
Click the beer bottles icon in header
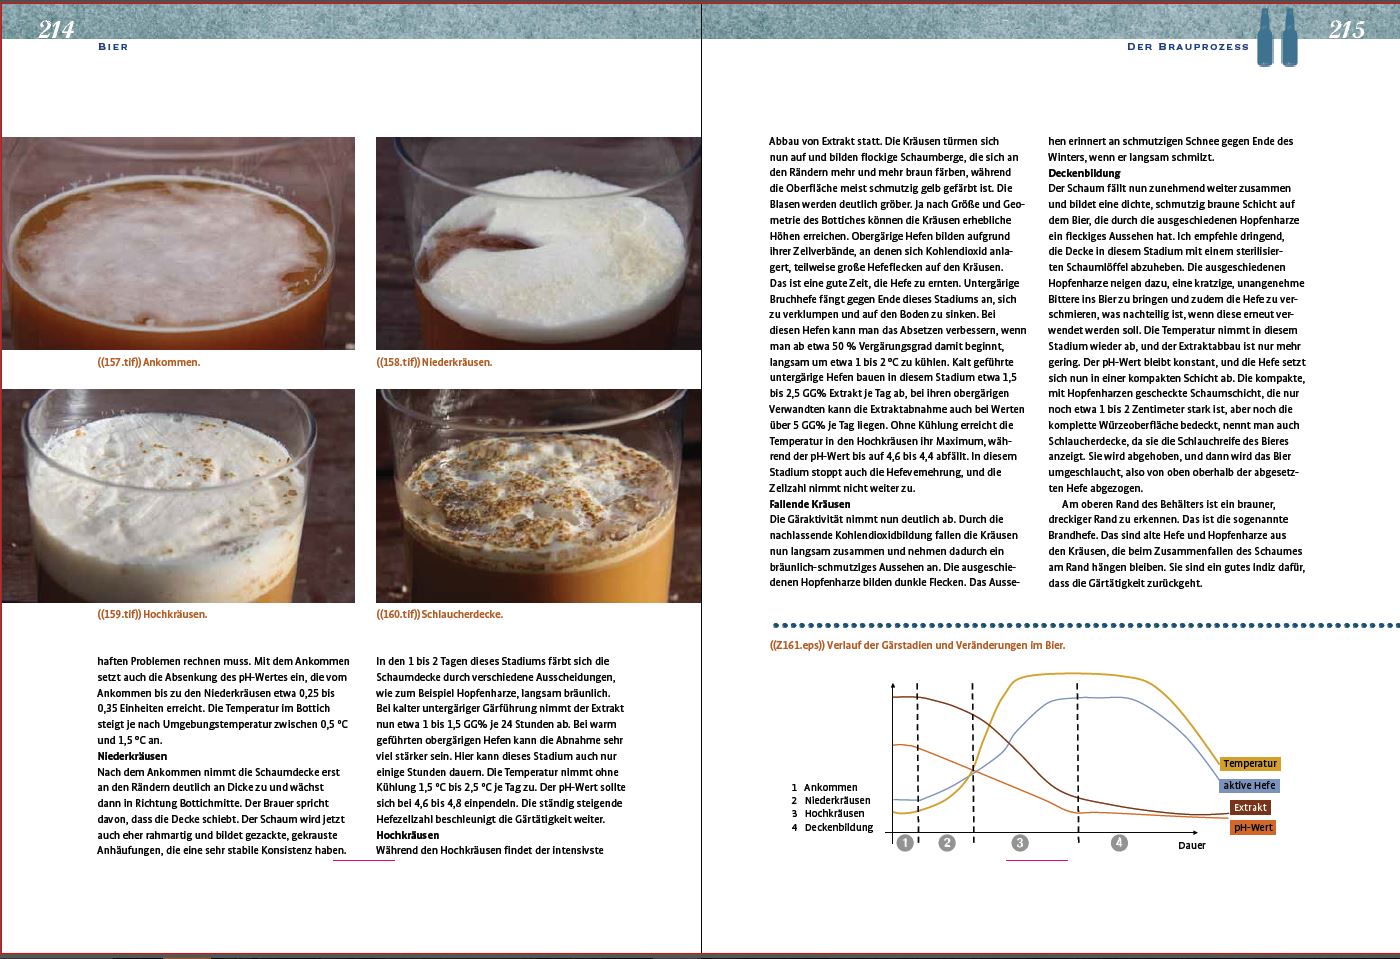(x=1276, y=37)
